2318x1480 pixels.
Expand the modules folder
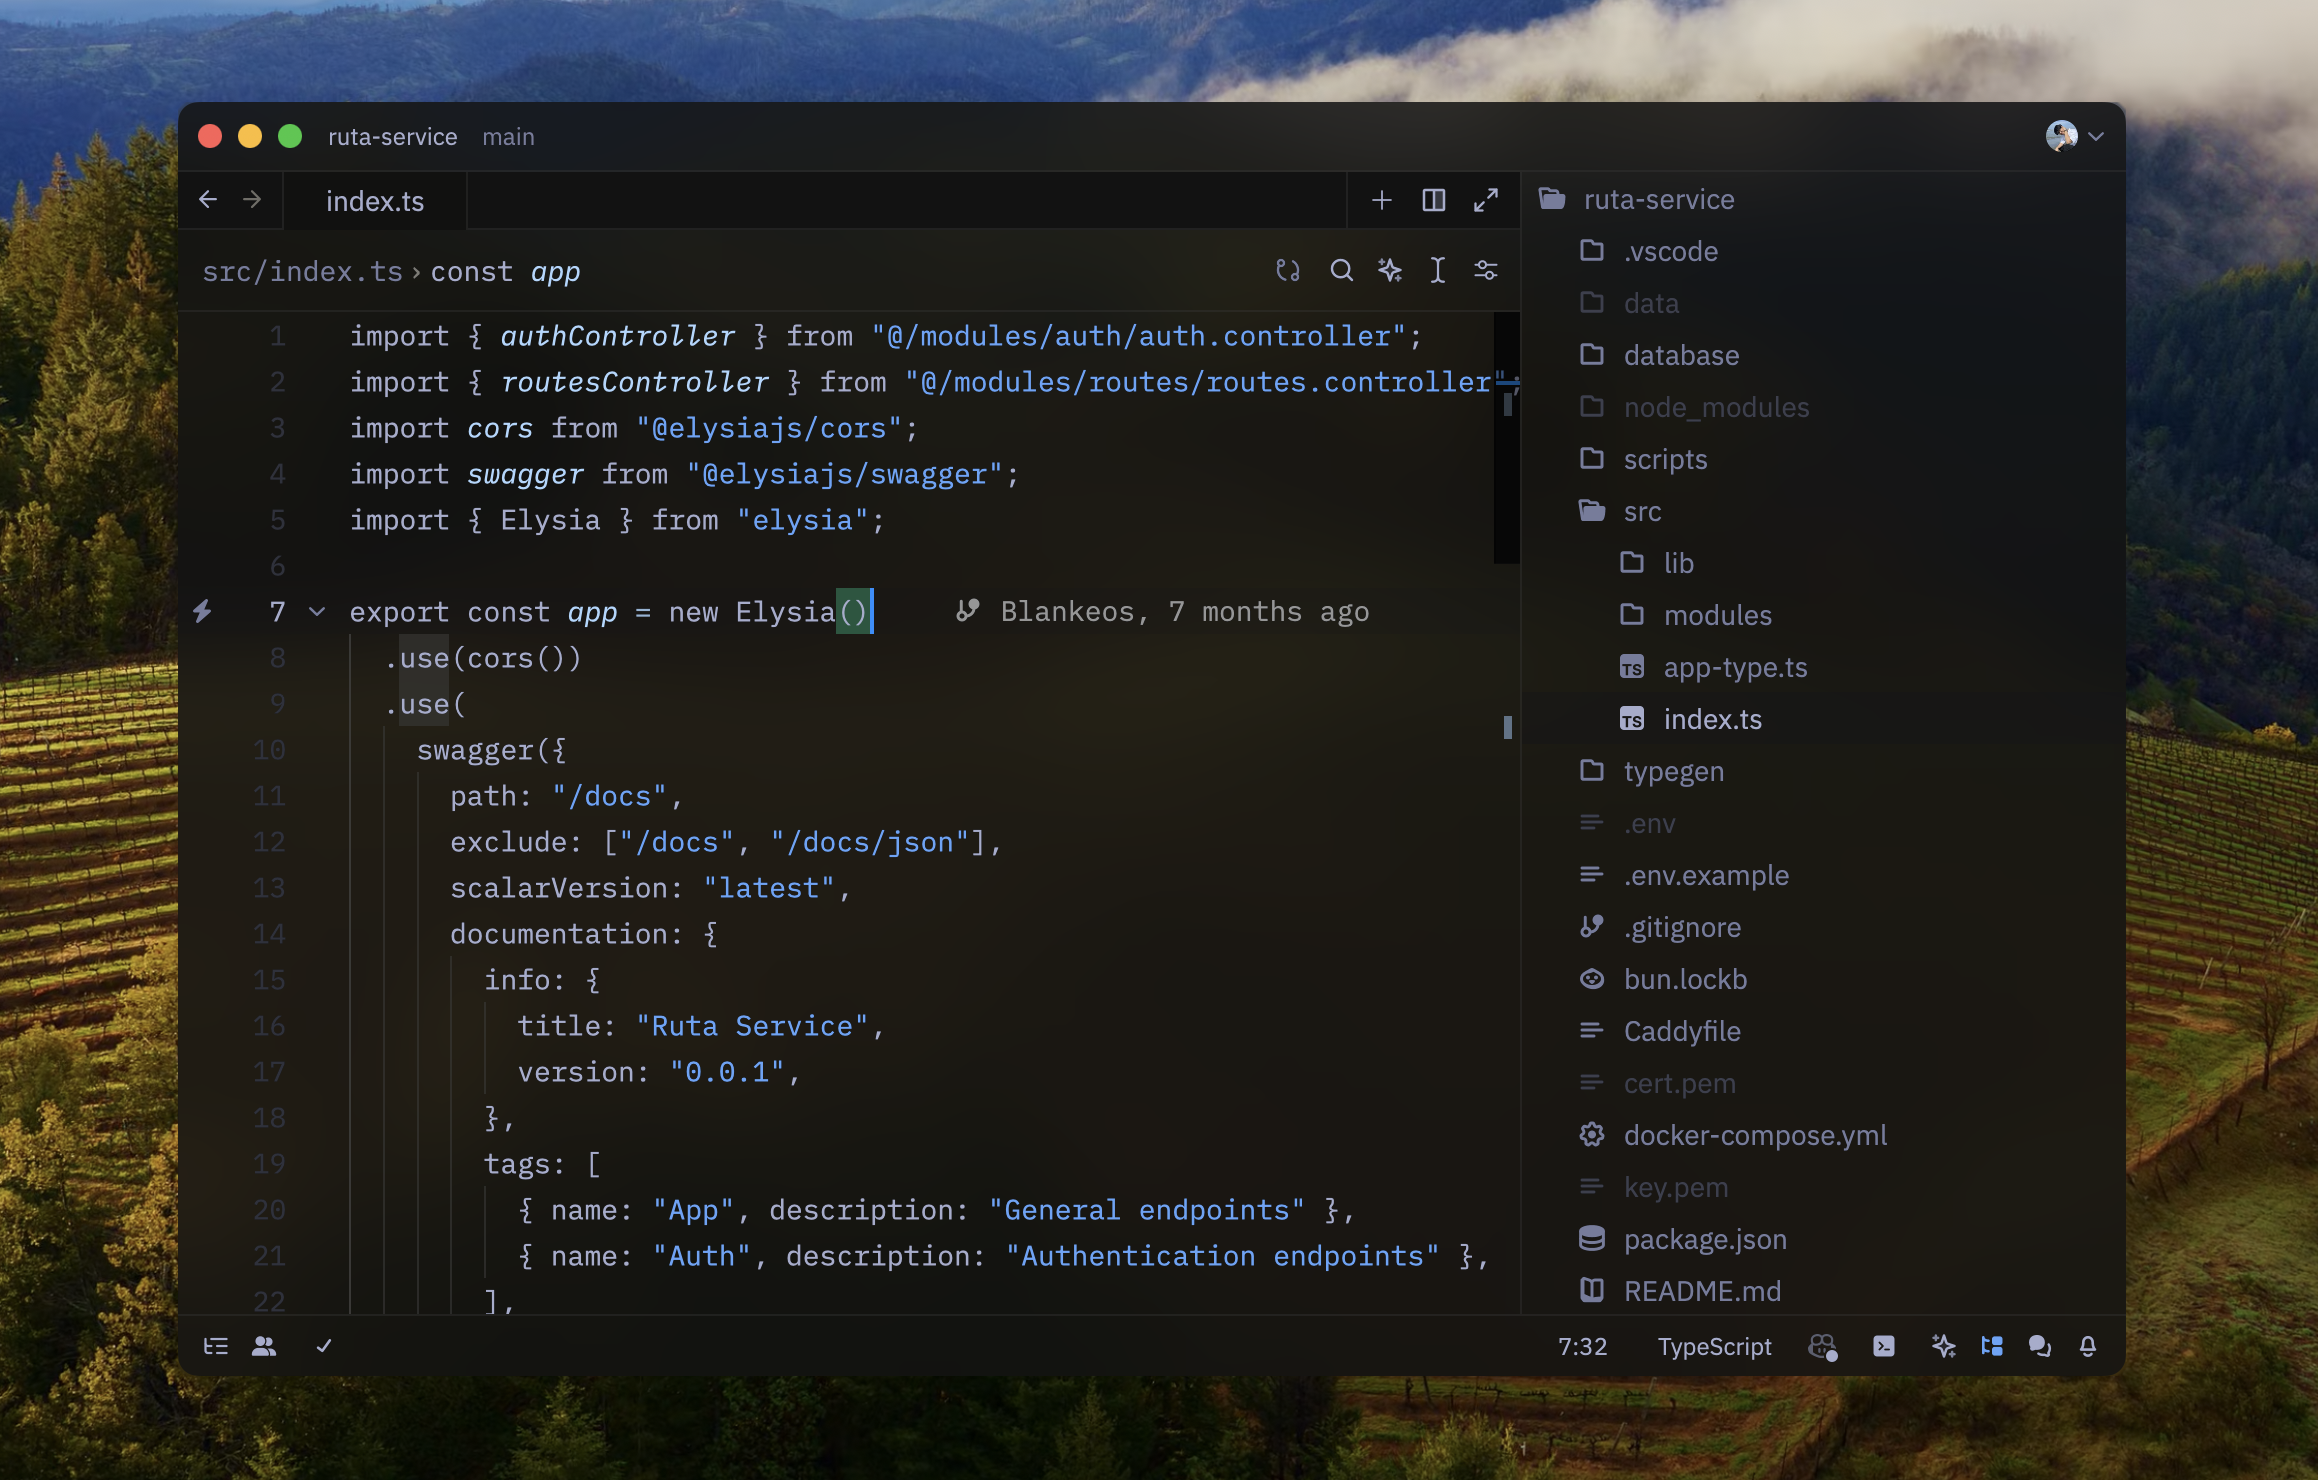[1822, 615]
